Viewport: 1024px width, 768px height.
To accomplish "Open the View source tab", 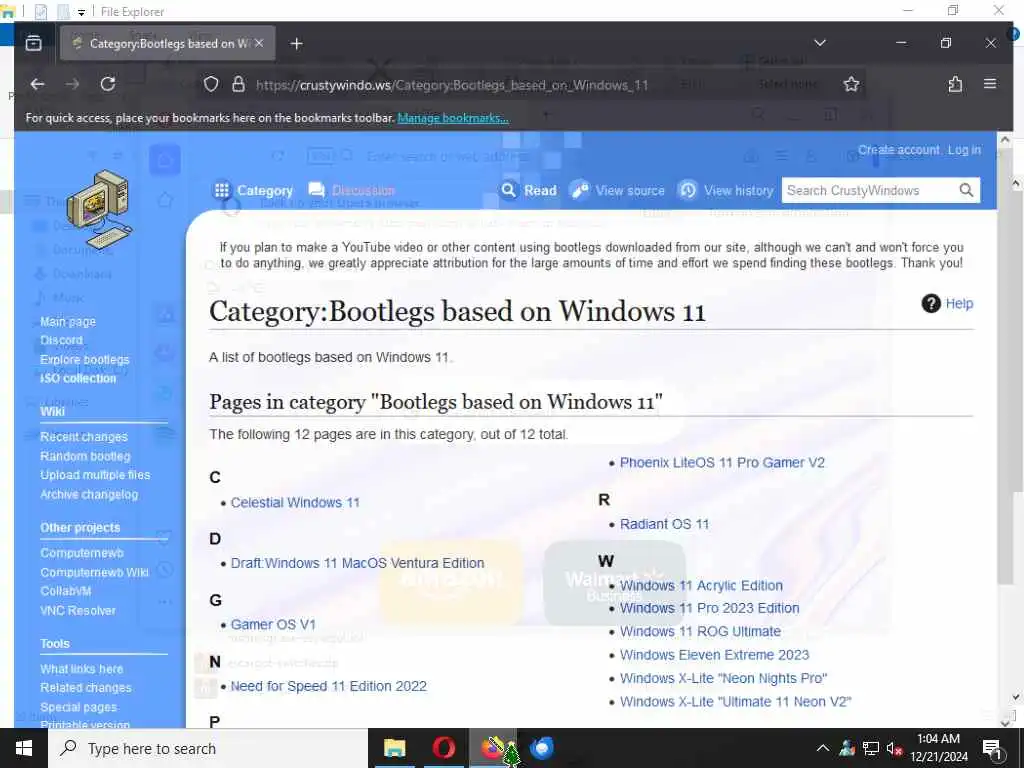I will (617, 190).
